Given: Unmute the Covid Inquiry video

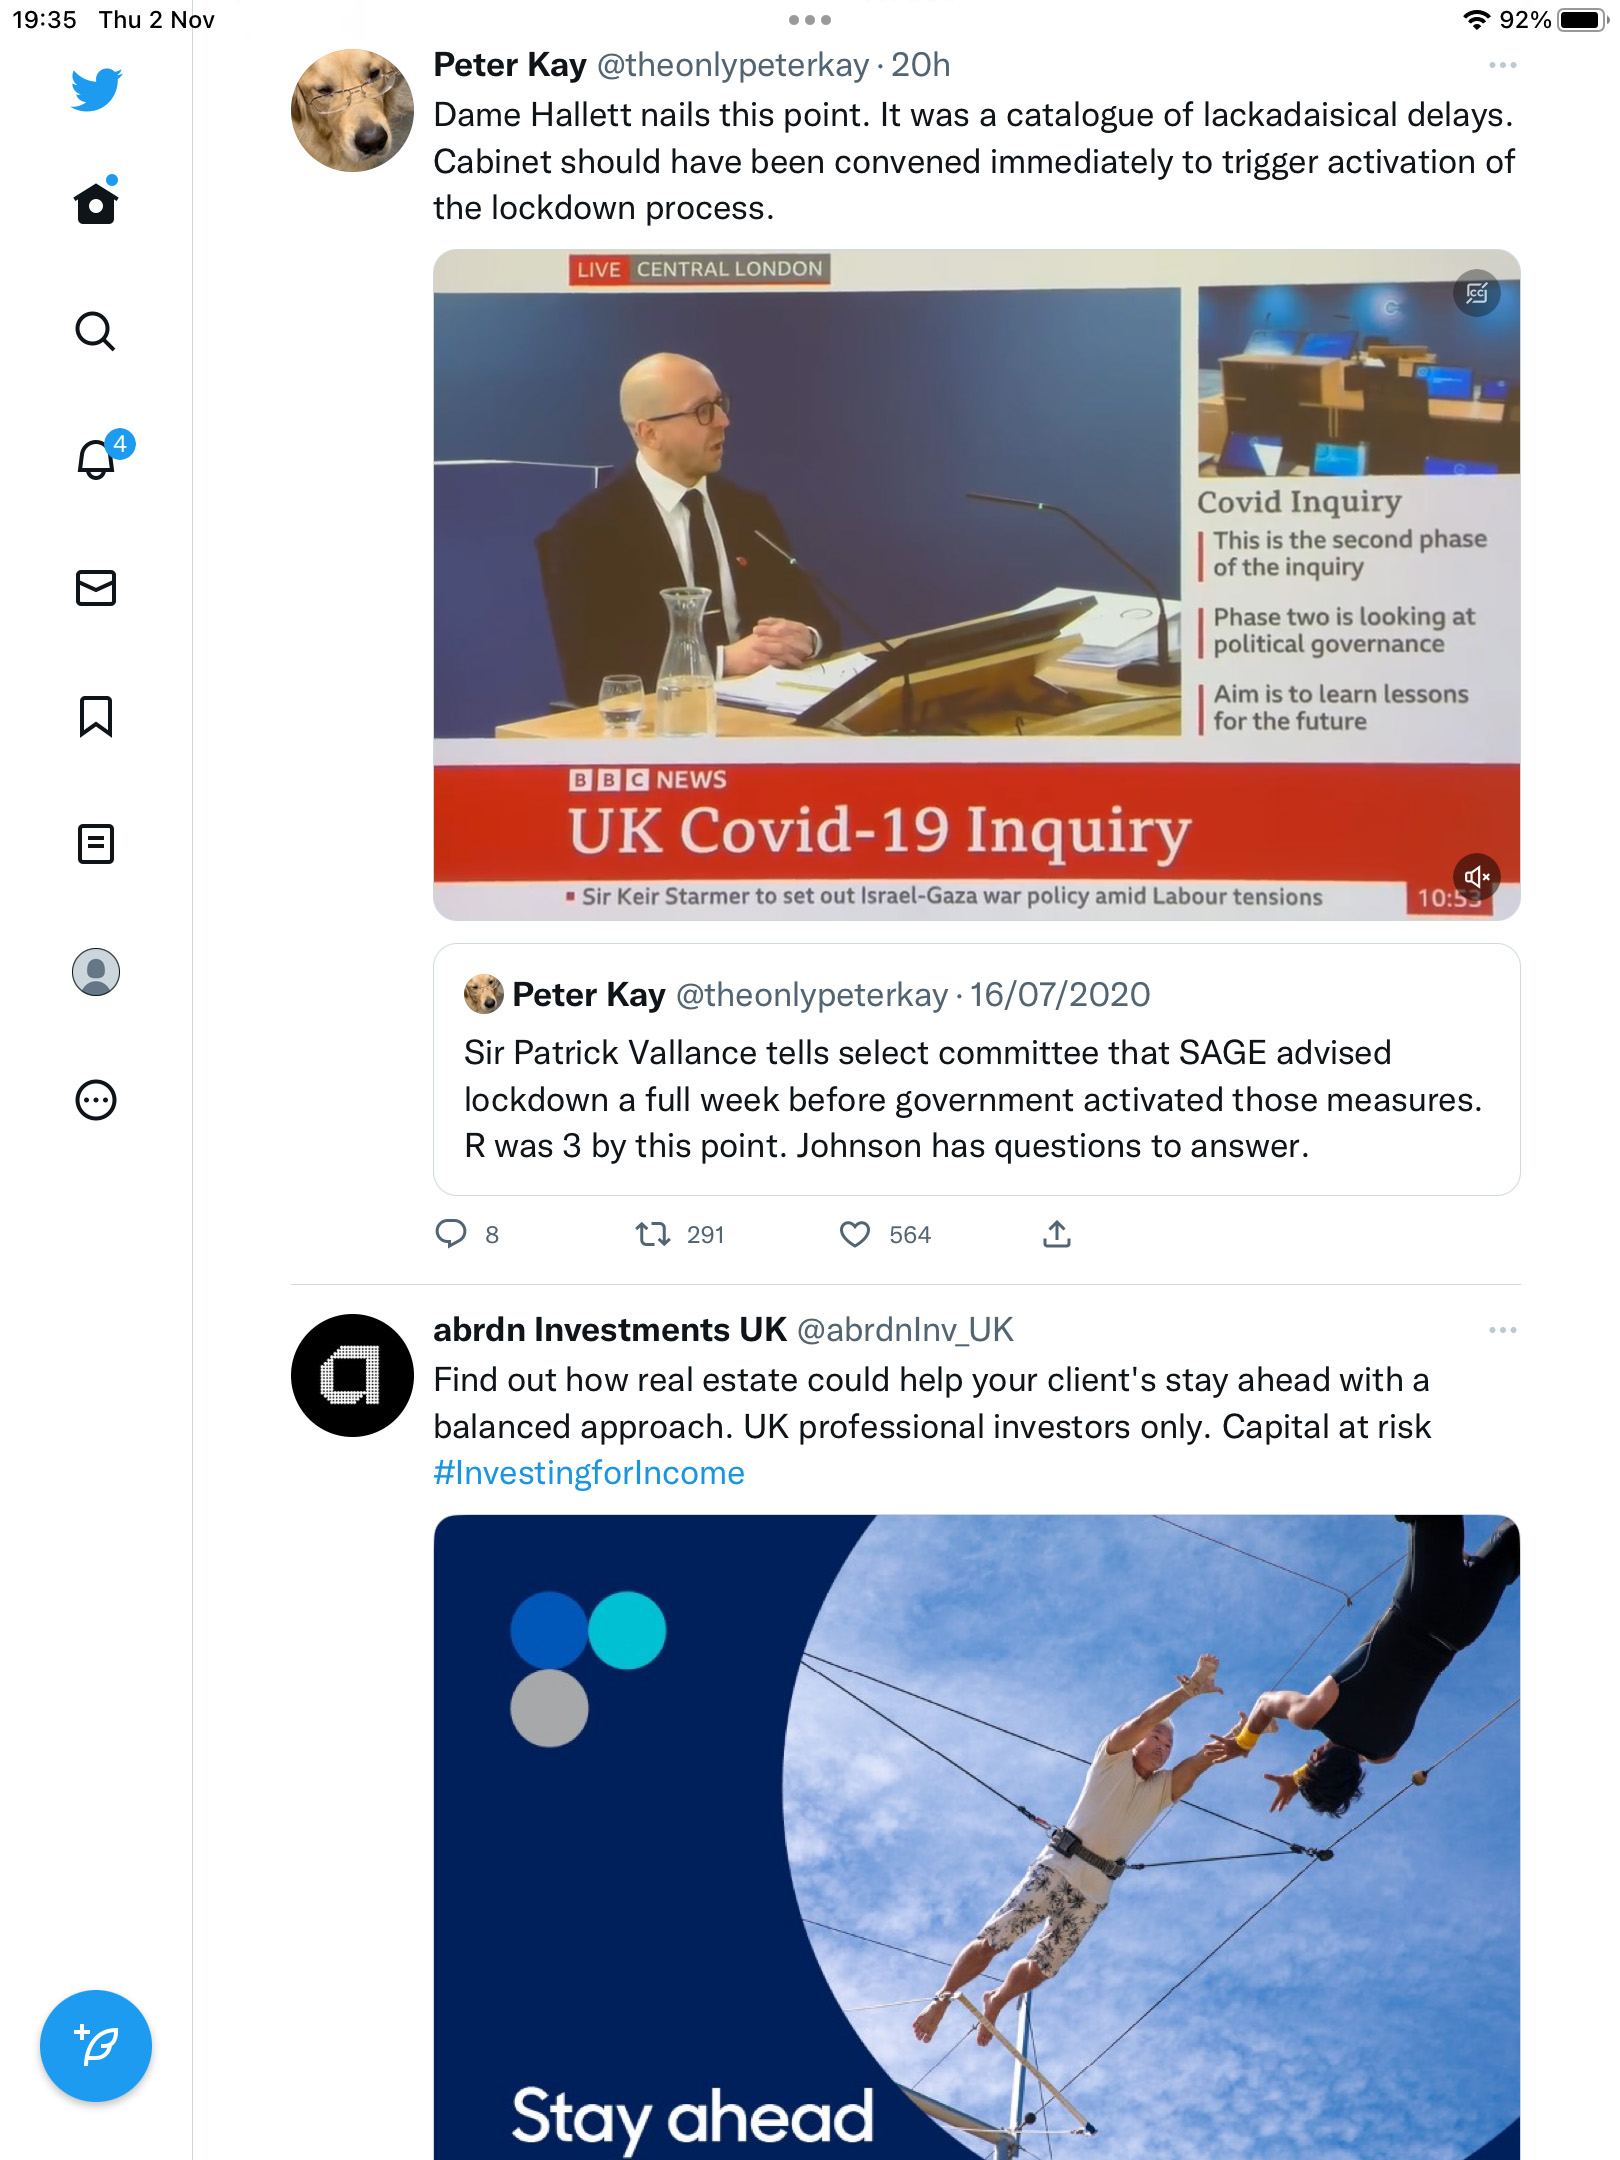Looking at the screenshot, I should pyautogui.click(x=1477, y=877).
